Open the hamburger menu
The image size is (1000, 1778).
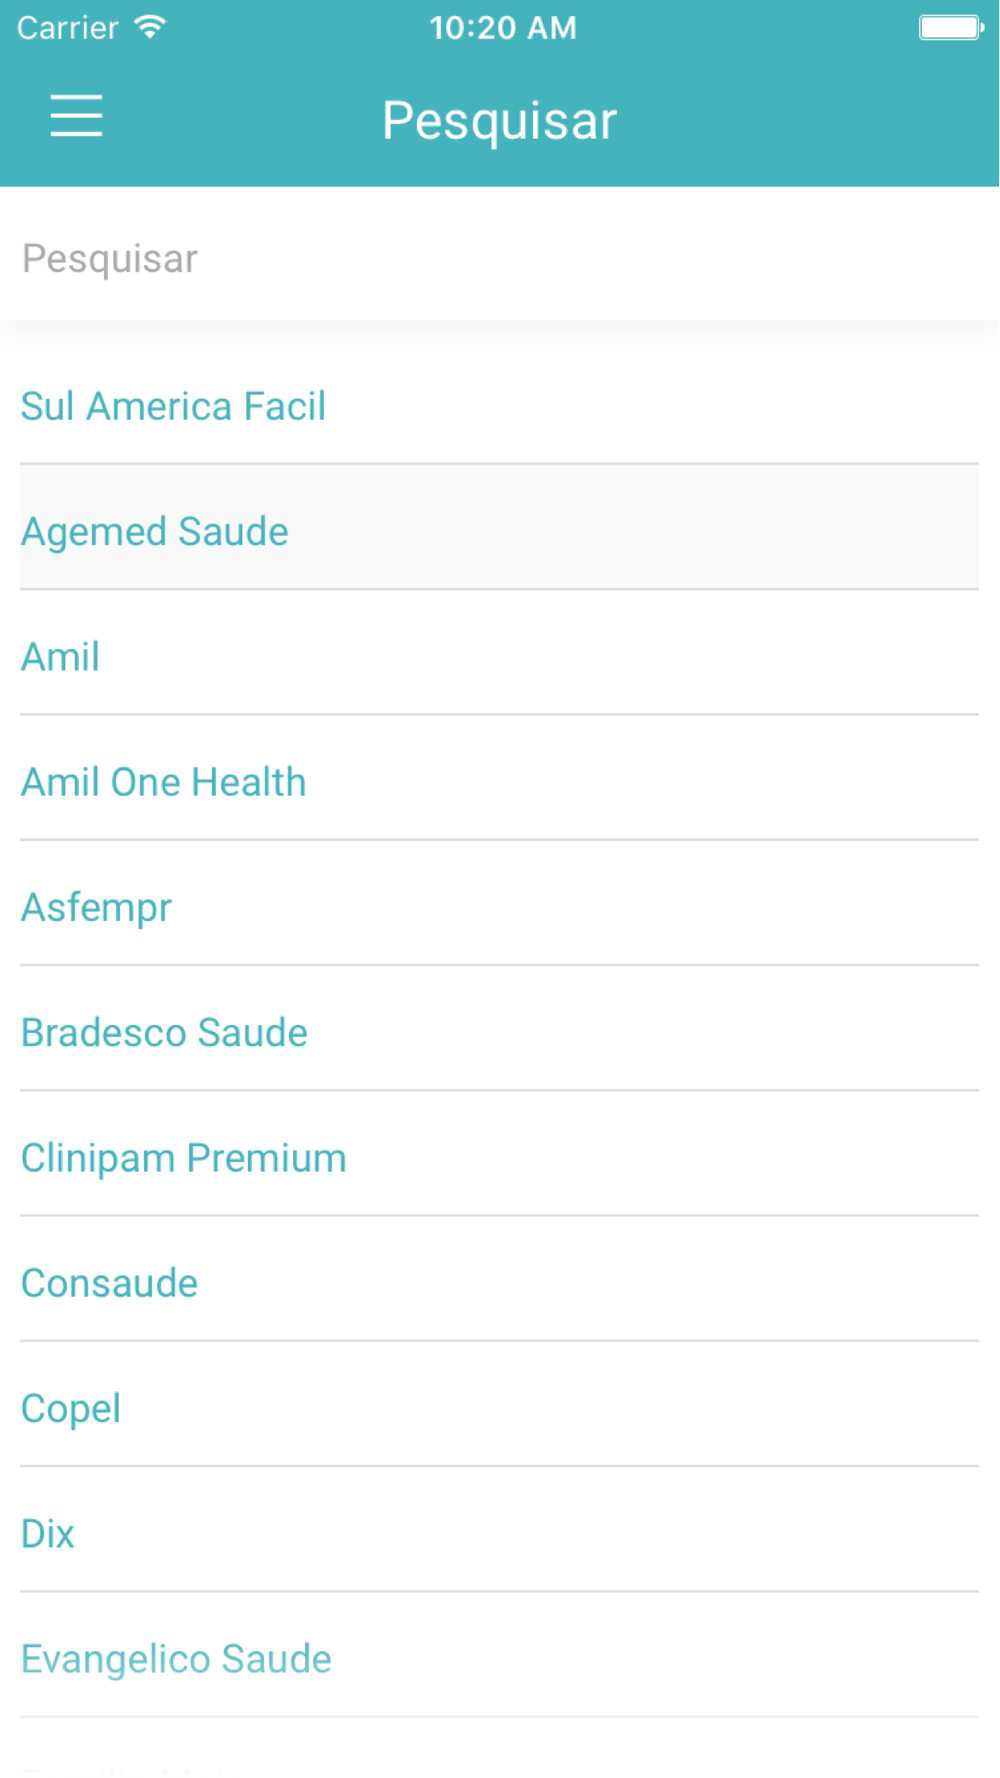click(76, 116)
